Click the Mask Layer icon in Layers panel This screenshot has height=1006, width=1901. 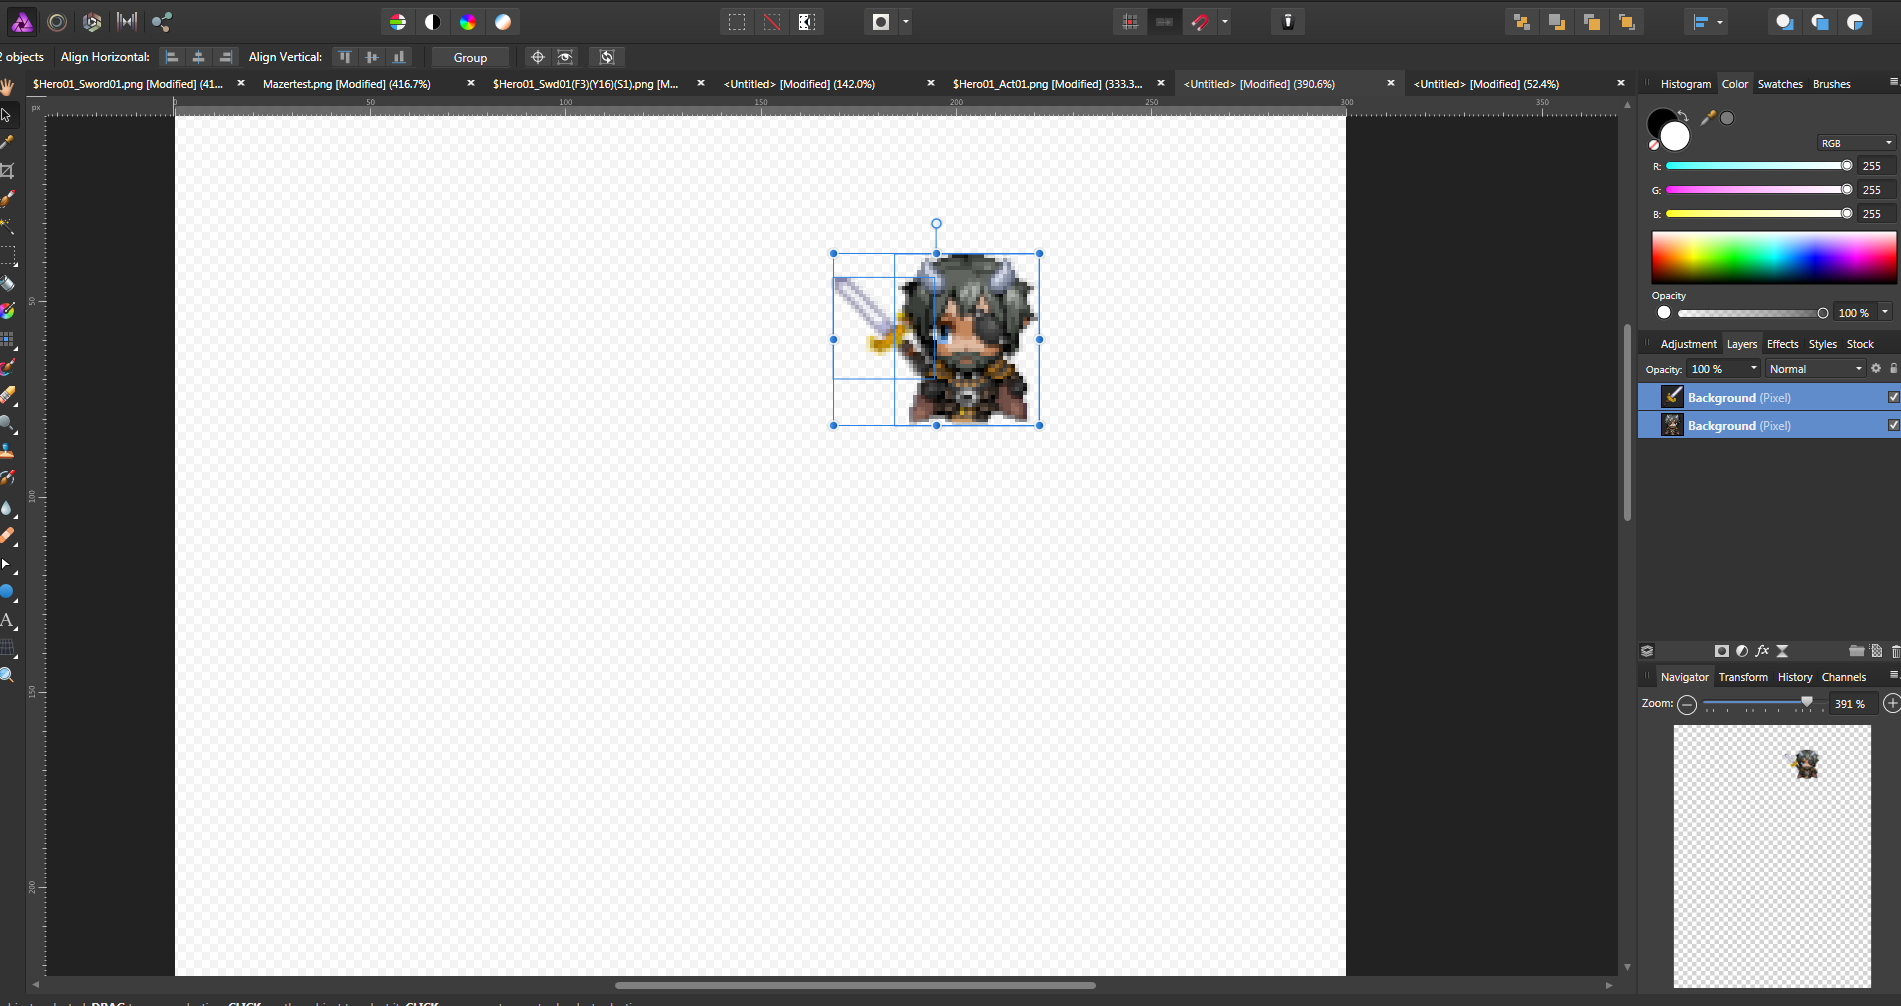(x=1722, y=651)
